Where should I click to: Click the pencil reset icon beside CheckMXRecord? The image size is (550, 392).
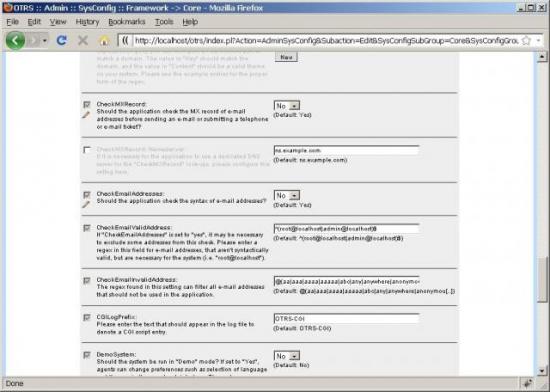click(86, 115)
